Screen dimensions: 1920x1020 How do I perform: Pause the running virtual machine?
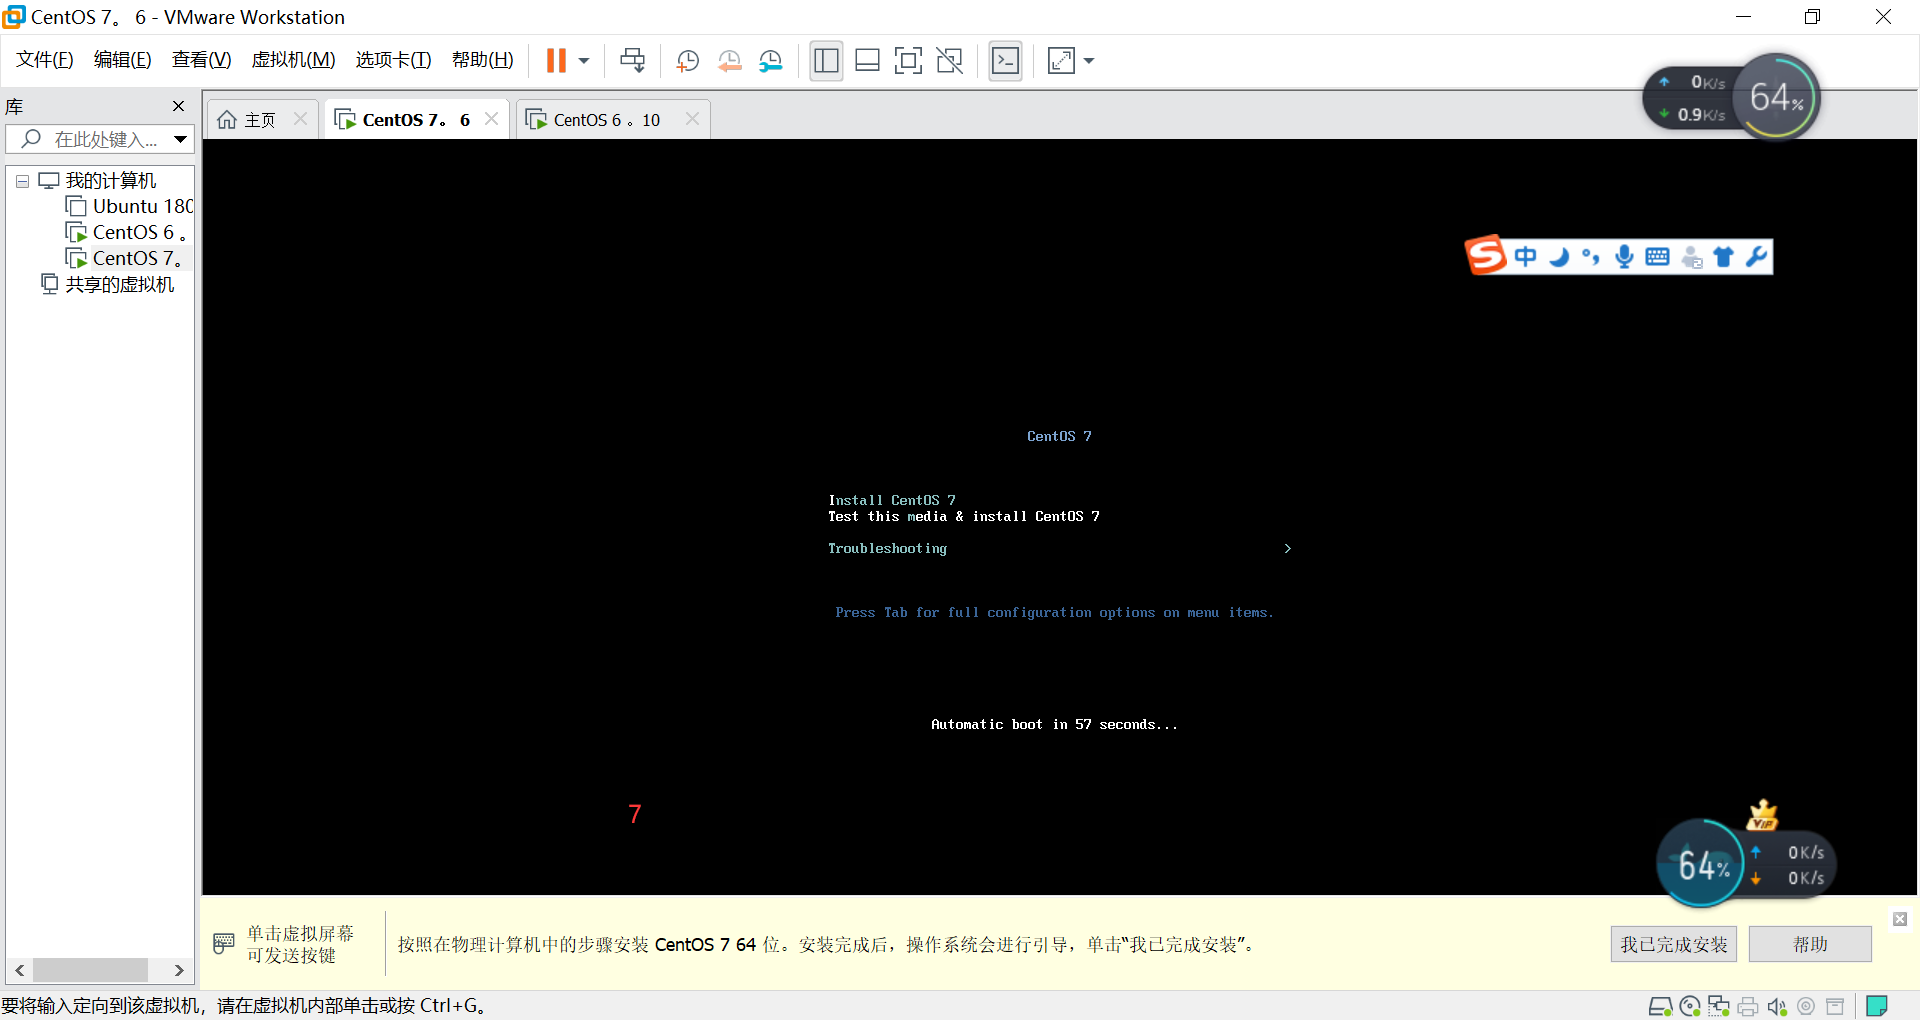point(556,61)
